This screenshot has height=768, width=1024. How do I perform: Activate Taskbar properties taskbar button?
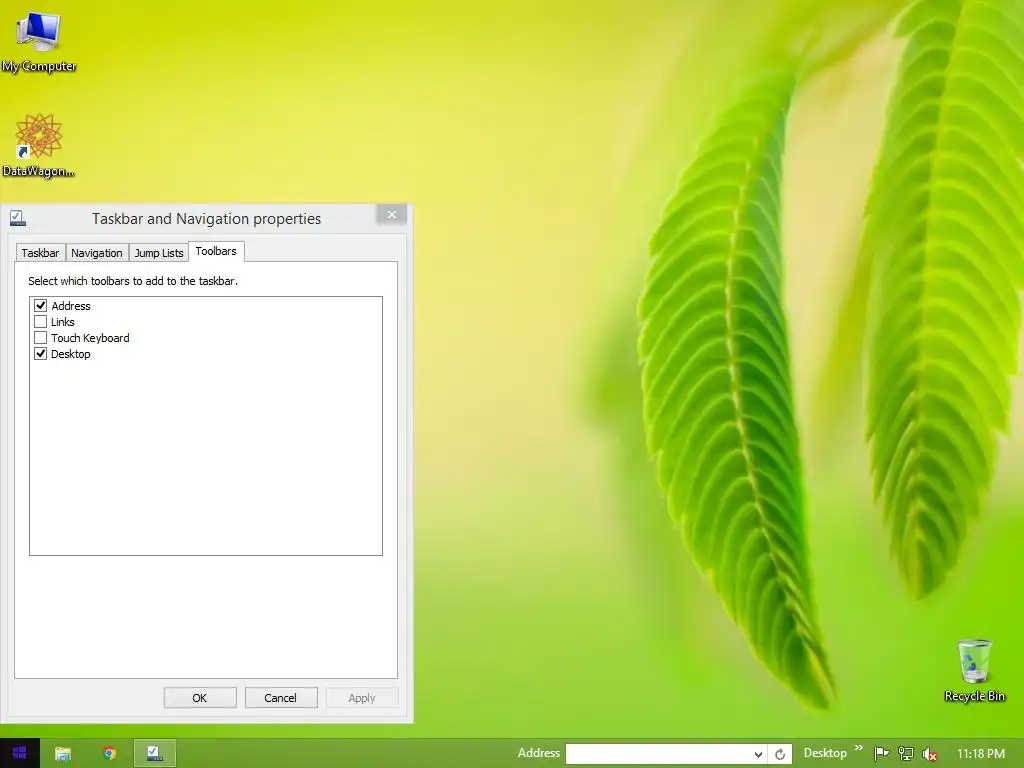tap(155, 754)
